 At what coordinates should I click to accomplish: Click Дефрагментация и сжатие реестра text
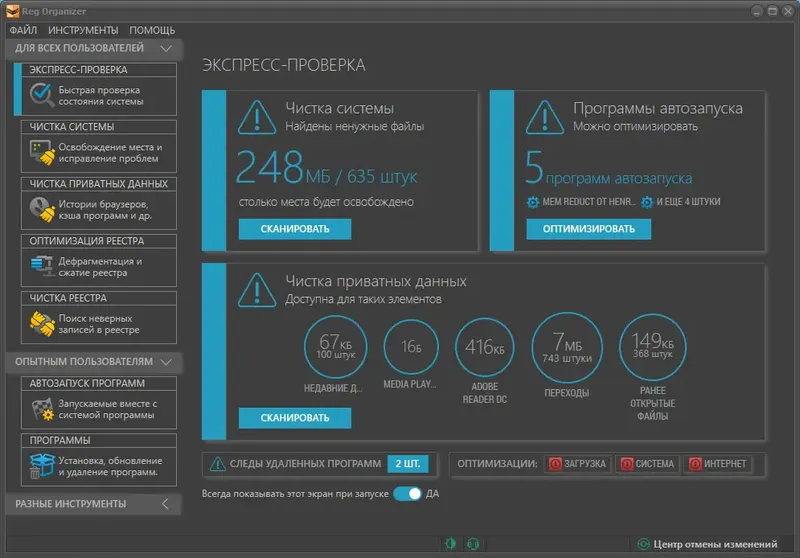click(x=100, y=267)
